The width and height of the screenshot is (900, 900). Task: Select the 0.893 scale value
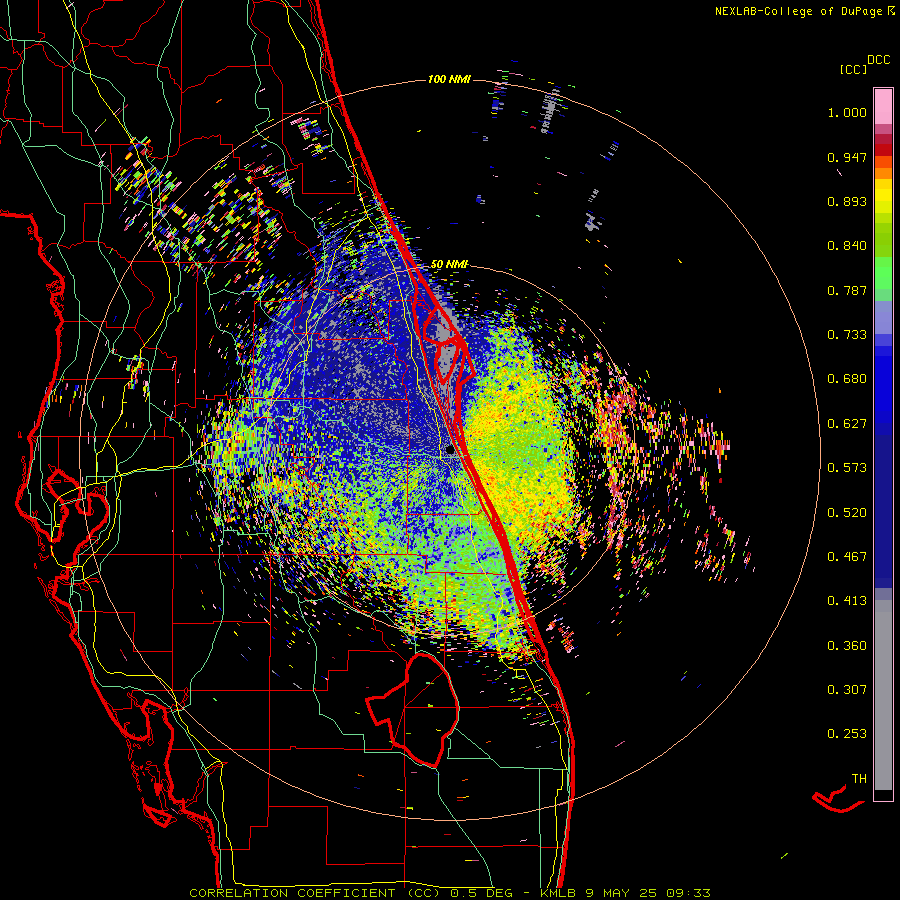pos(847,201)
